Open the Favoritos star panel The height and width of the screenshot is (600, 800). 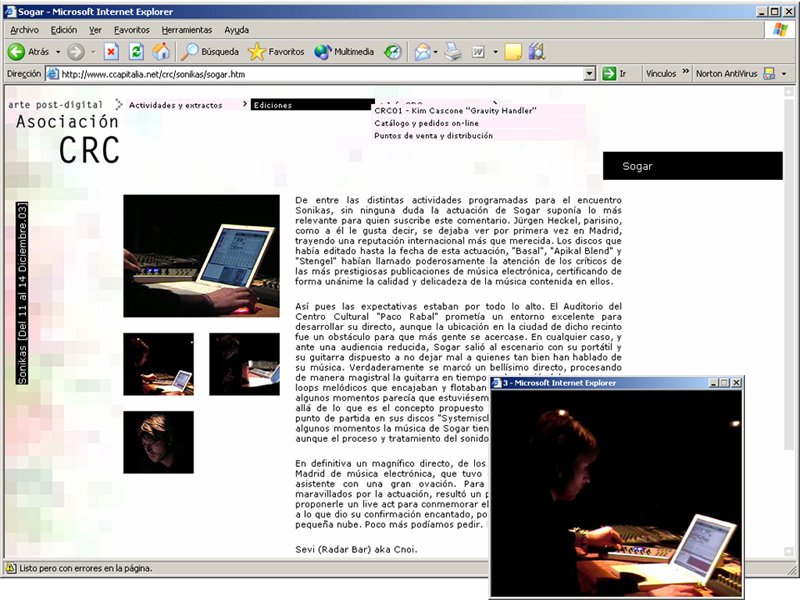tap(276, 52)
